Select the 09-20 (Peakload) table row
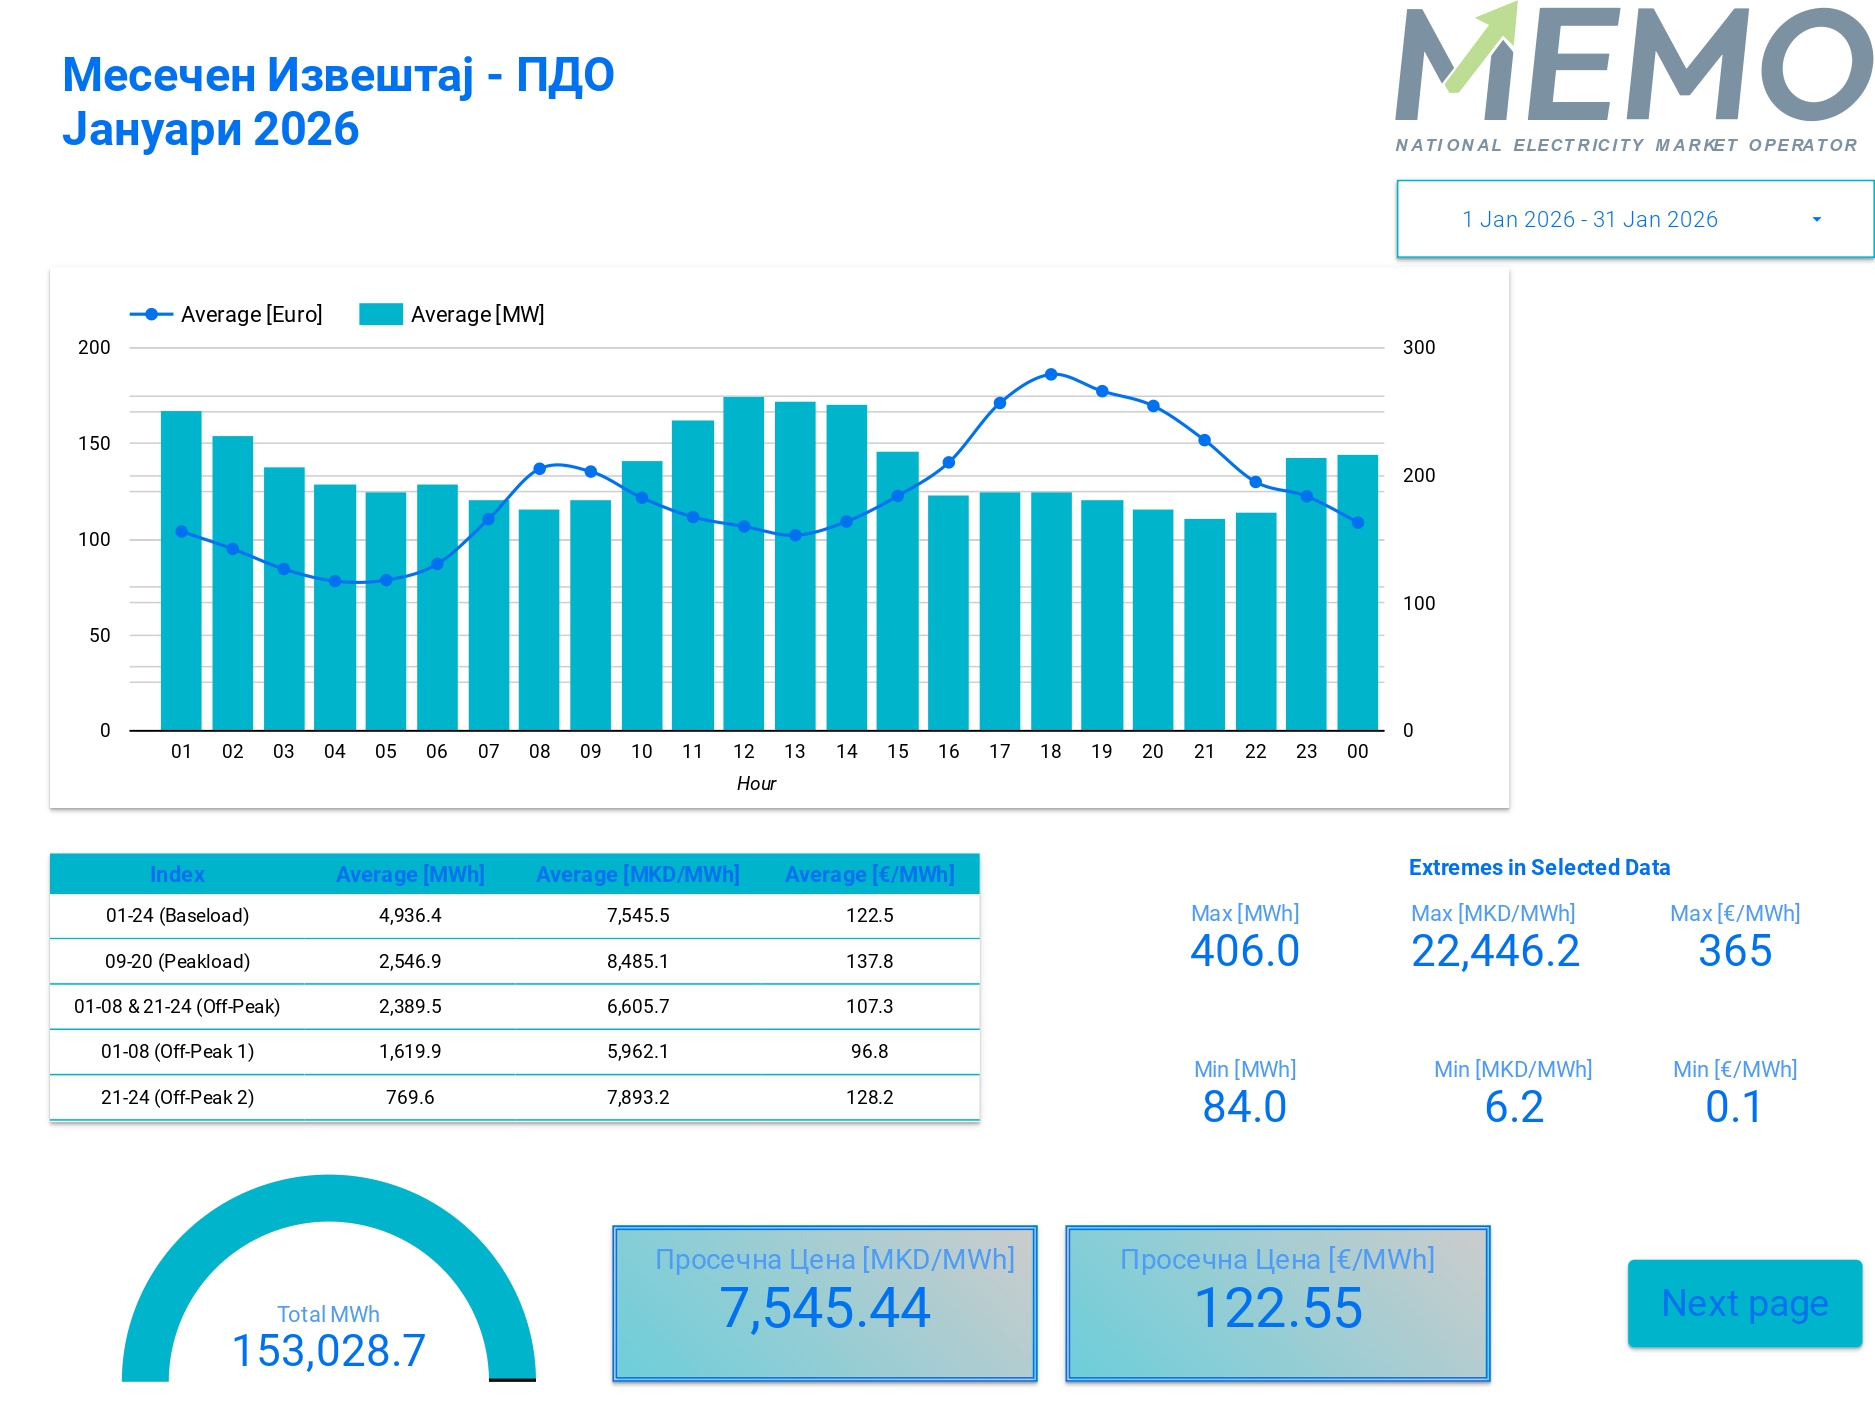Viewport: 1875px width, 1407px height. tap(514, 961)
